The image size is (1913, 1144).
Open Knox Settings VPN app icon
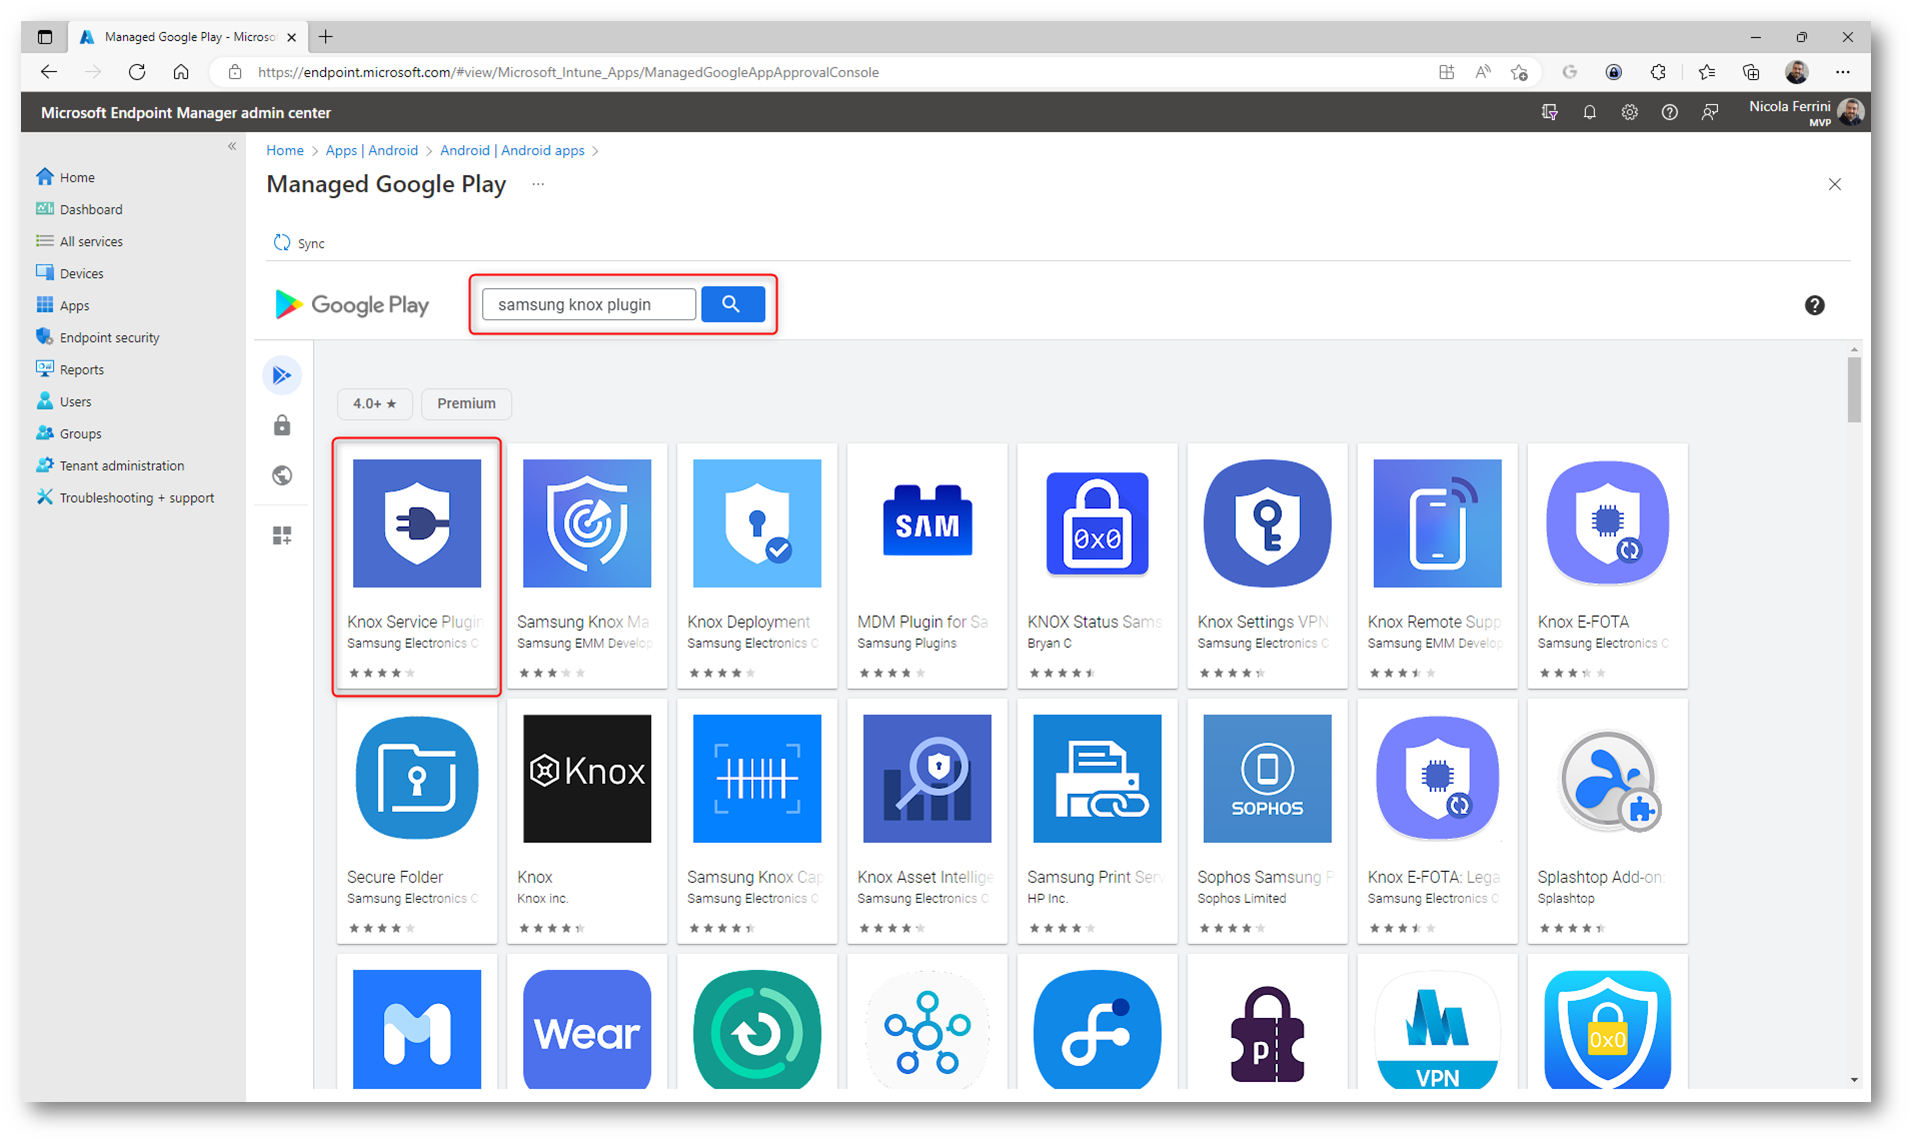click(1267, 523)
